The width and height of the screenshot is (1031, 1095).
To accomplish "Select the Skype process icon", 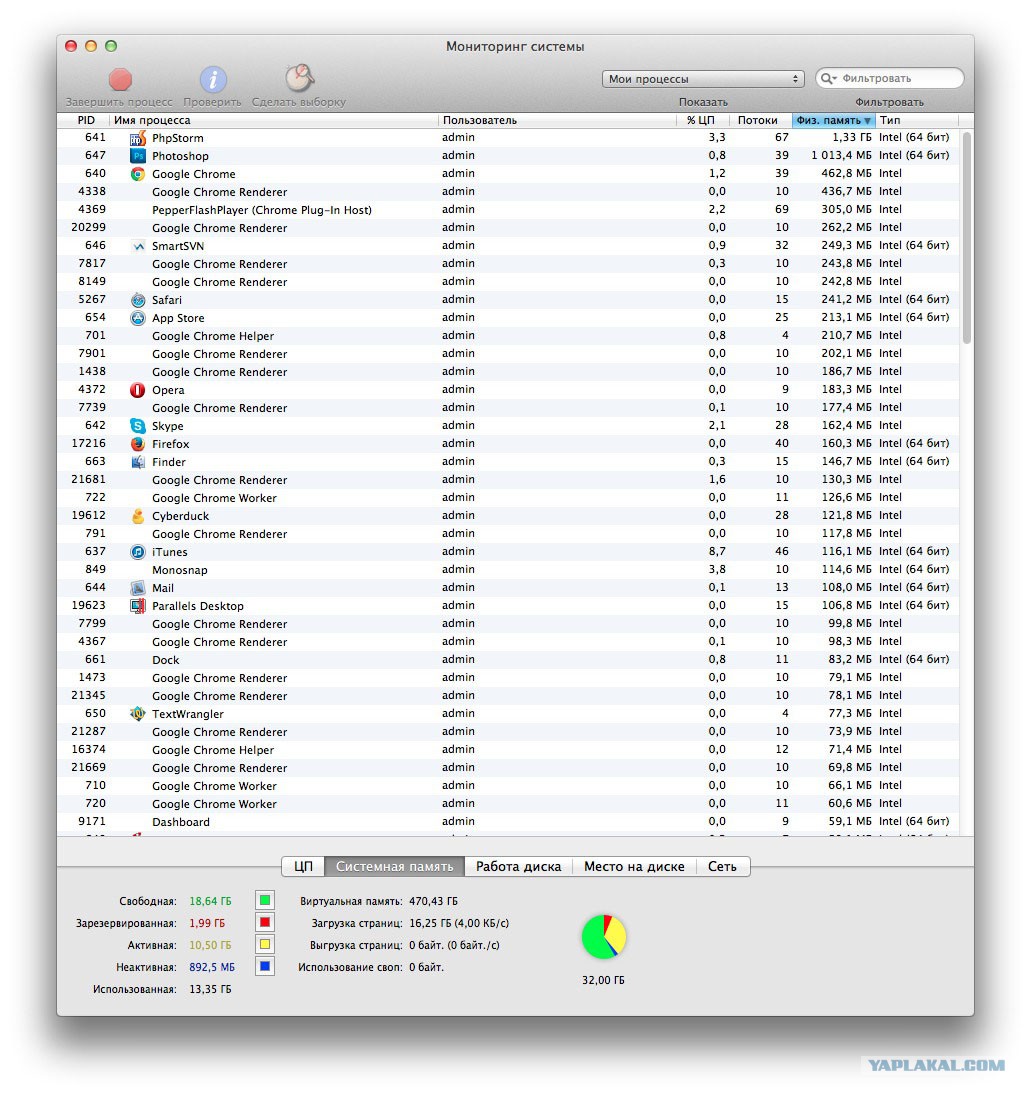I will pos(138,426).
